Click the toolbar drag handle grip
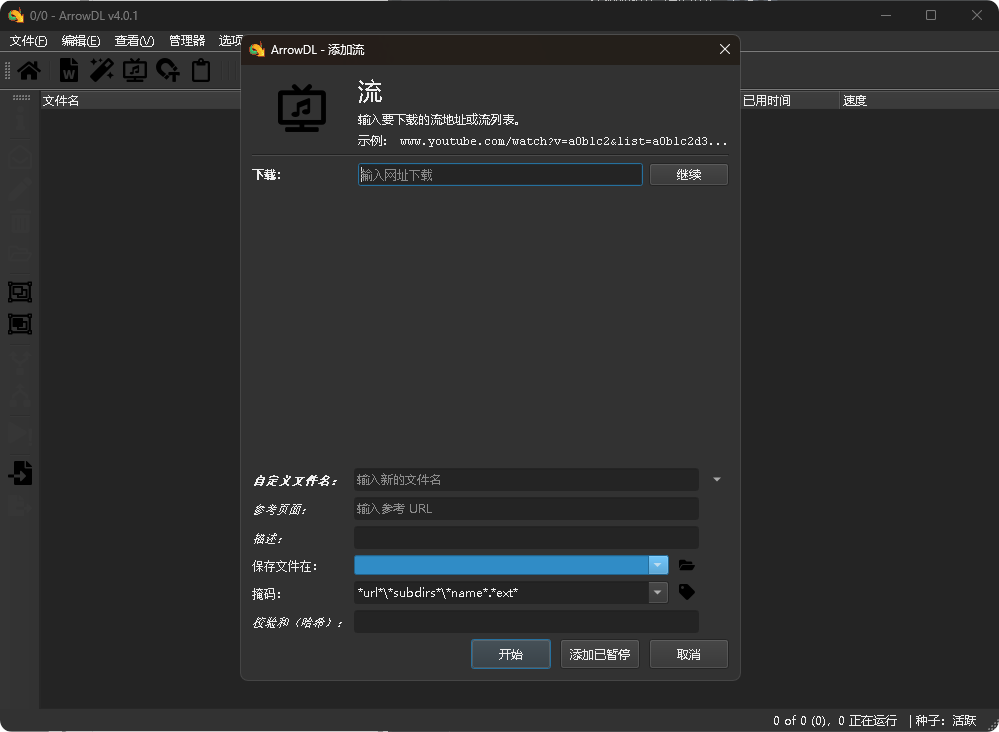Viewport: 999px width, 732px height. click(8, 70)
